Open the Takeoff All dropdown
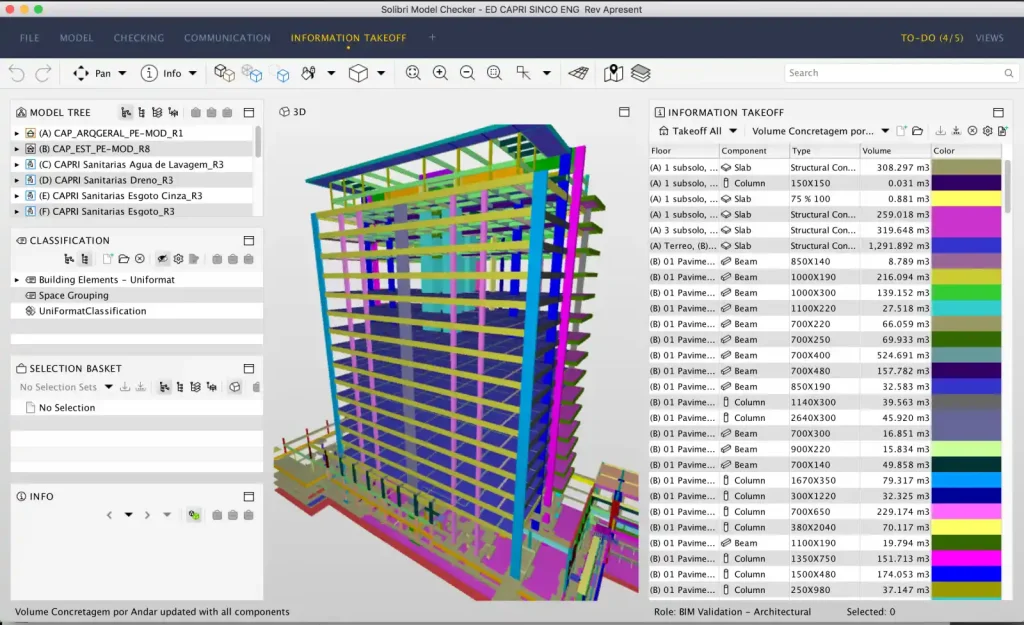1024x625 pixels. click(699, 131)
